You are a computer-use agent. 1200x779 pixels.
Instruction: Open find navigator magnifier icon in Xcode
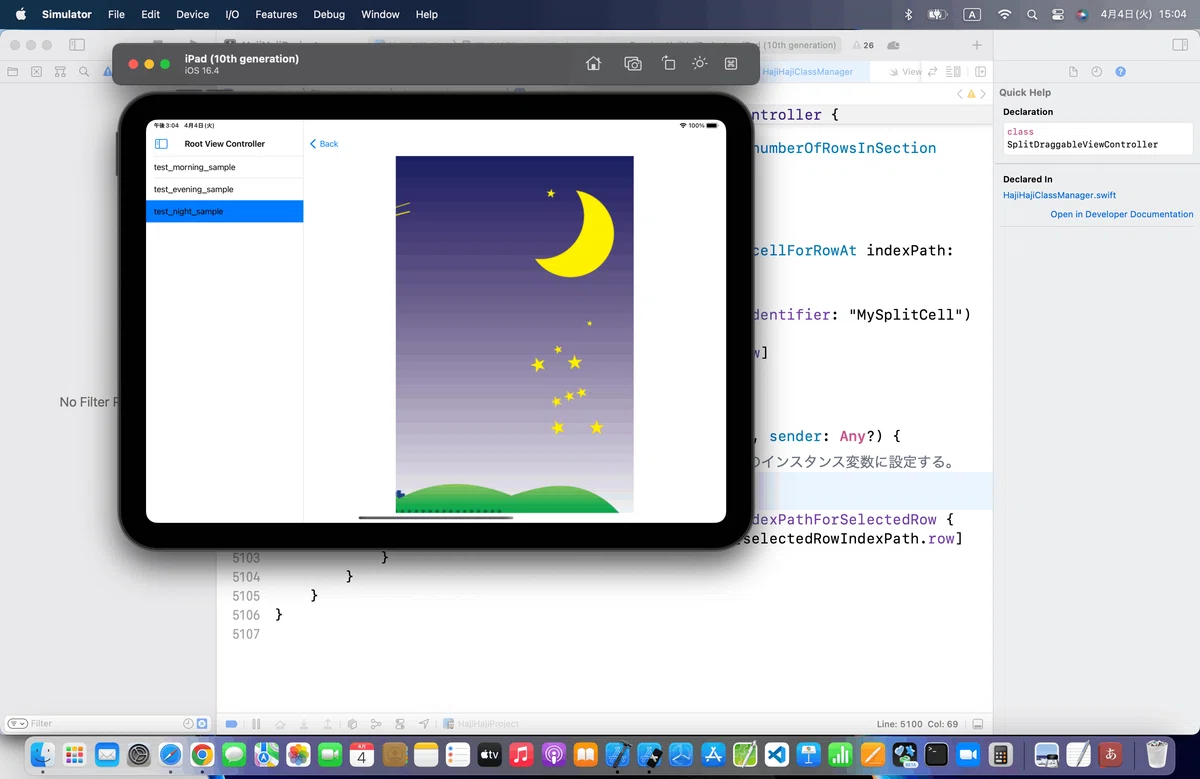point(84,72)
